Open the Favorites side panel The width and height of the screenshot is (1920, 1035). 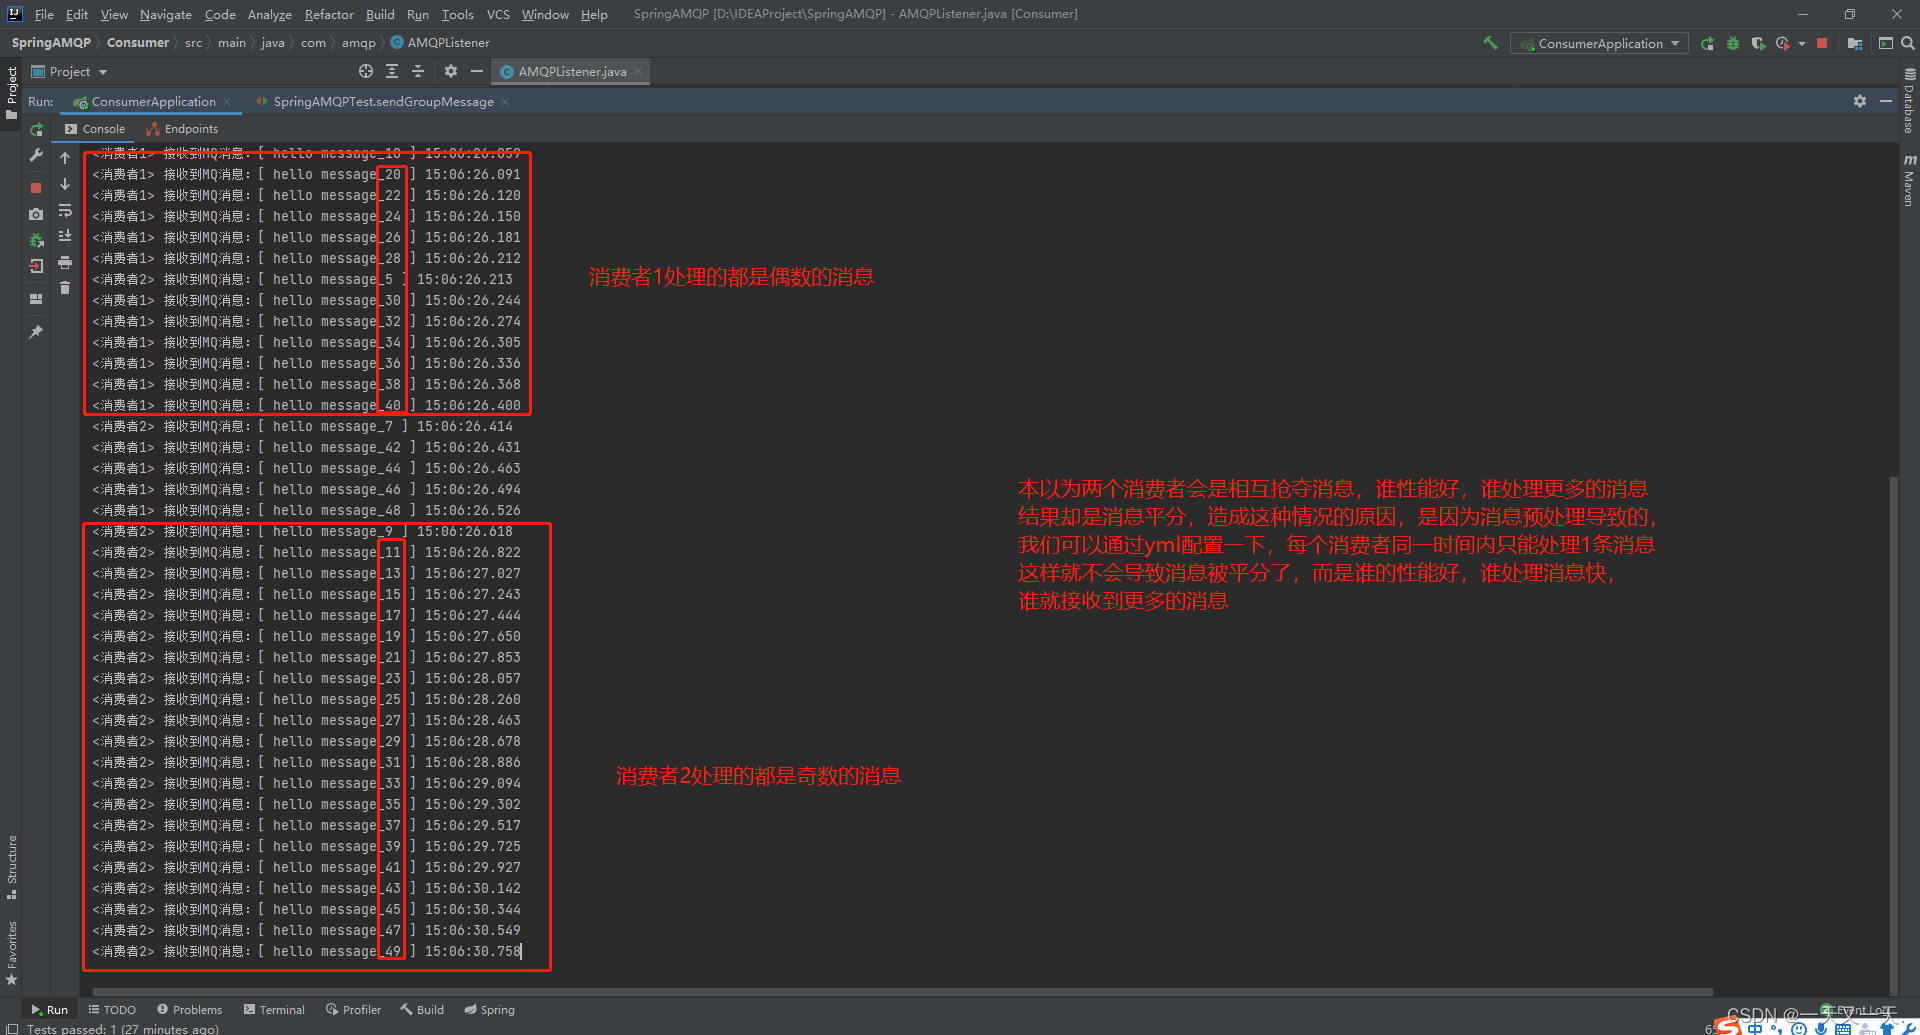click(12, 953)
